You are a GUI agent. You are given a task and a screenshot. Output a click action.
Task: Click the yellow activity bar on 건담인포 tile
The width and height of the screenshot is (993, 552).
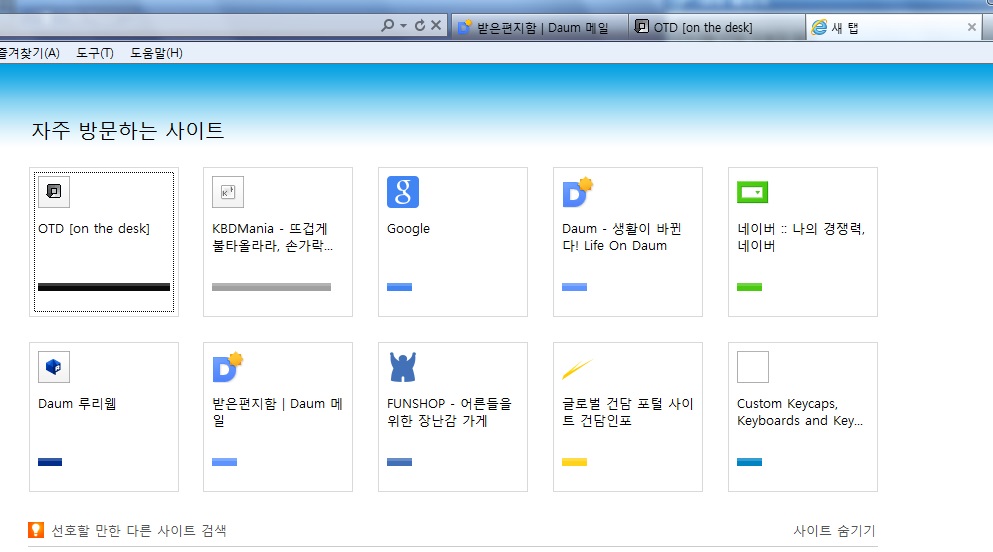click(x=574, y=462)
